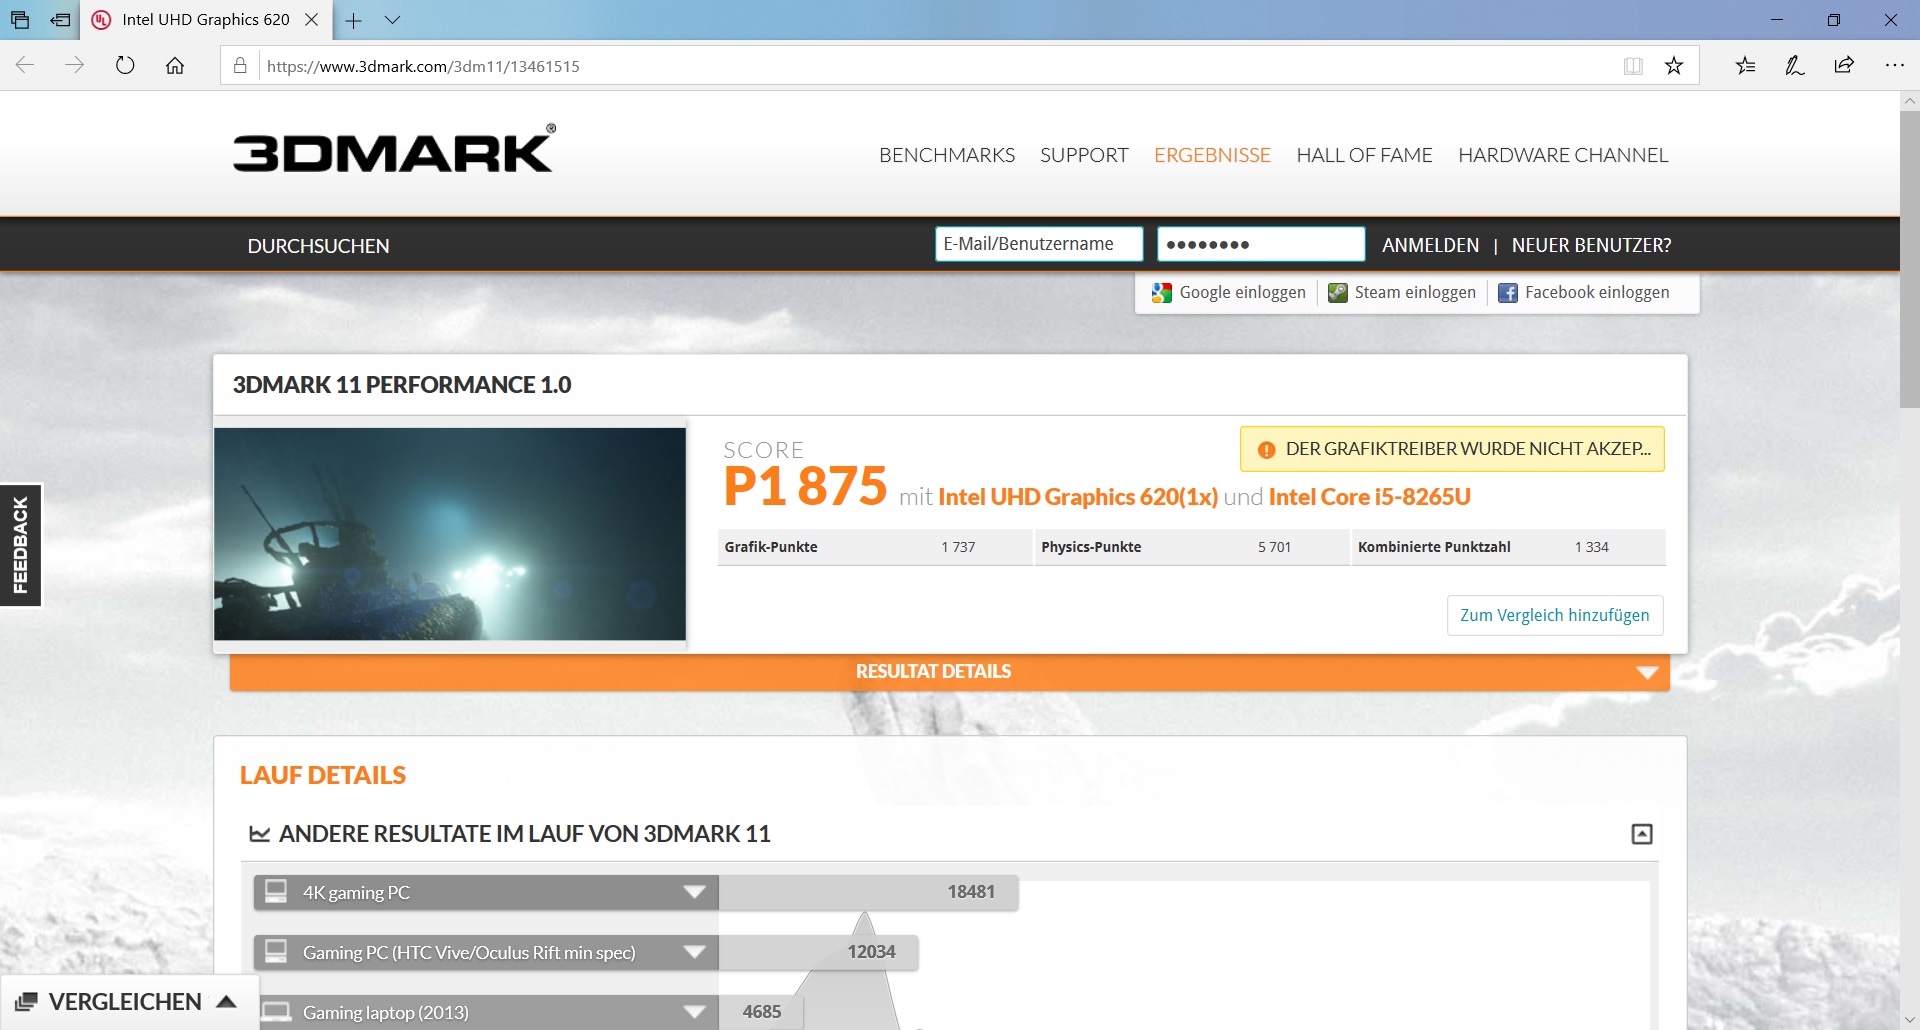Focus the E-Mail/Benutzername input field
Screen dimensions: 1920x1030
pos(1039,244)
